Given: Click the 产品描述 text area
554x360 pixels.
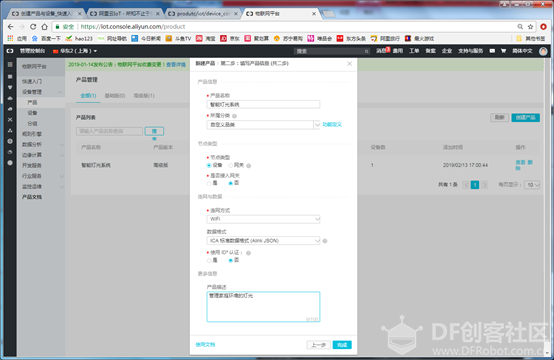Looking at the screenshot, I should coord(263,307).
